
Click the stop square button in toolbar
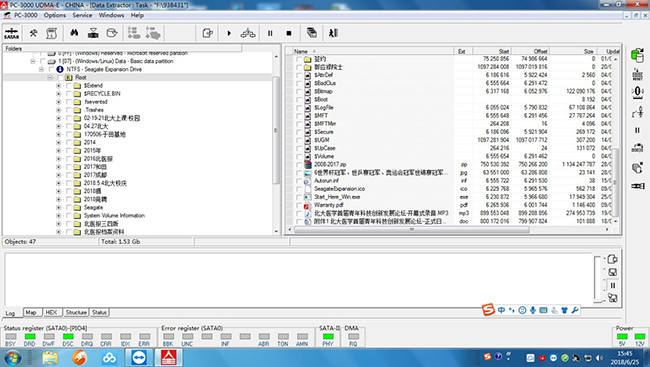click(289, 33)
